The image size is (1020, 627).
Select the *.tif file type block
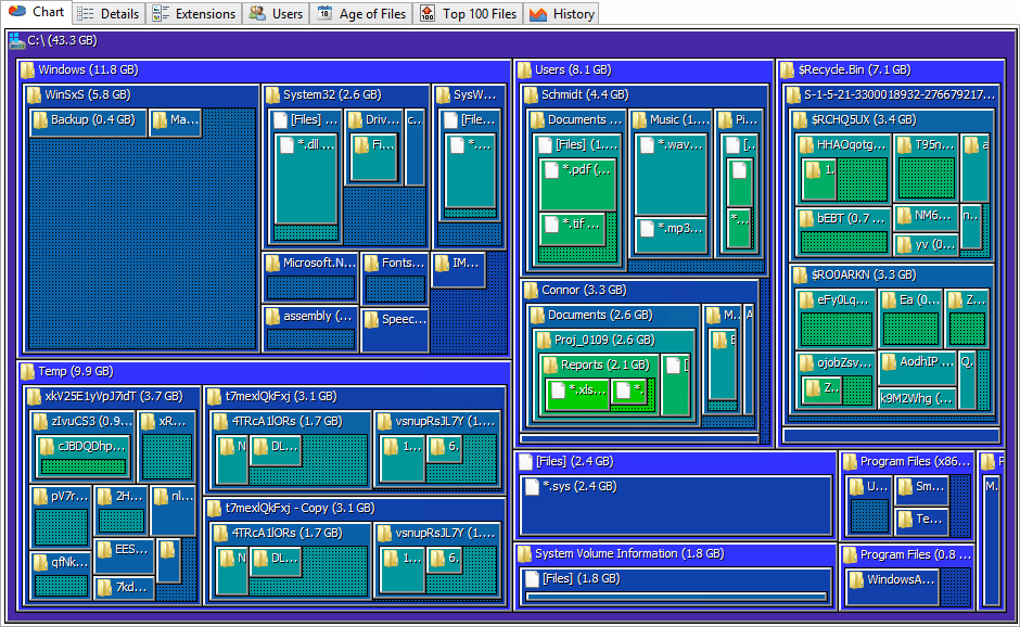(572, 229)
